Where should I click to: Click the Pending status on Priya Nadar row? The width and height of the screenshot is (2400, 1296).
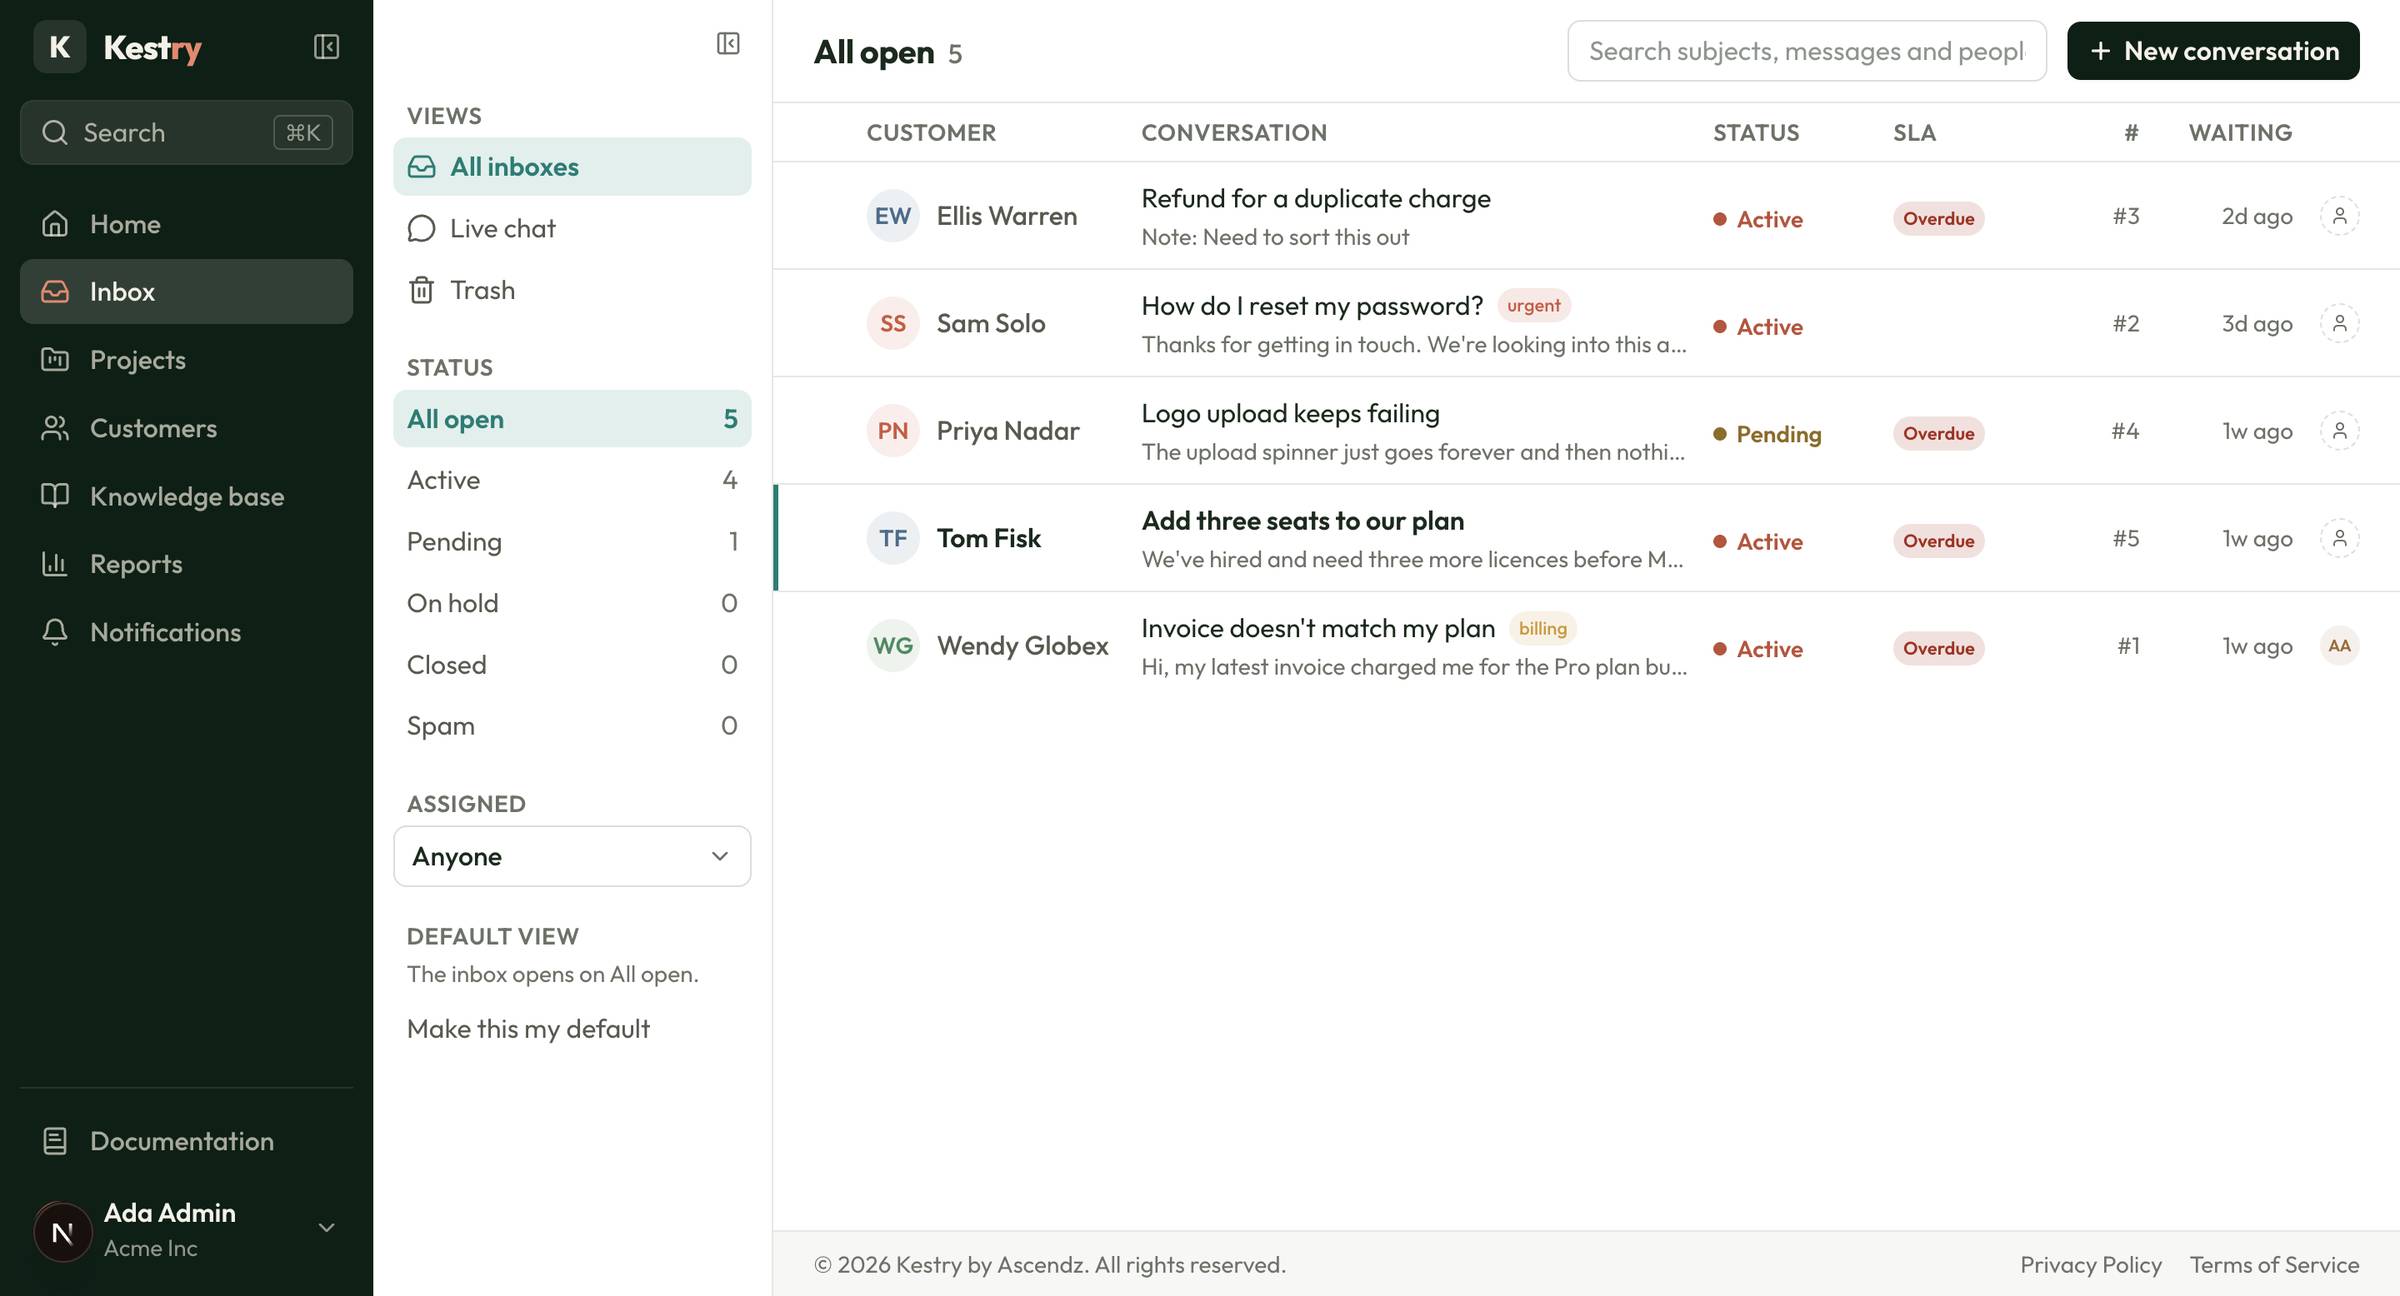[1767, 434]
